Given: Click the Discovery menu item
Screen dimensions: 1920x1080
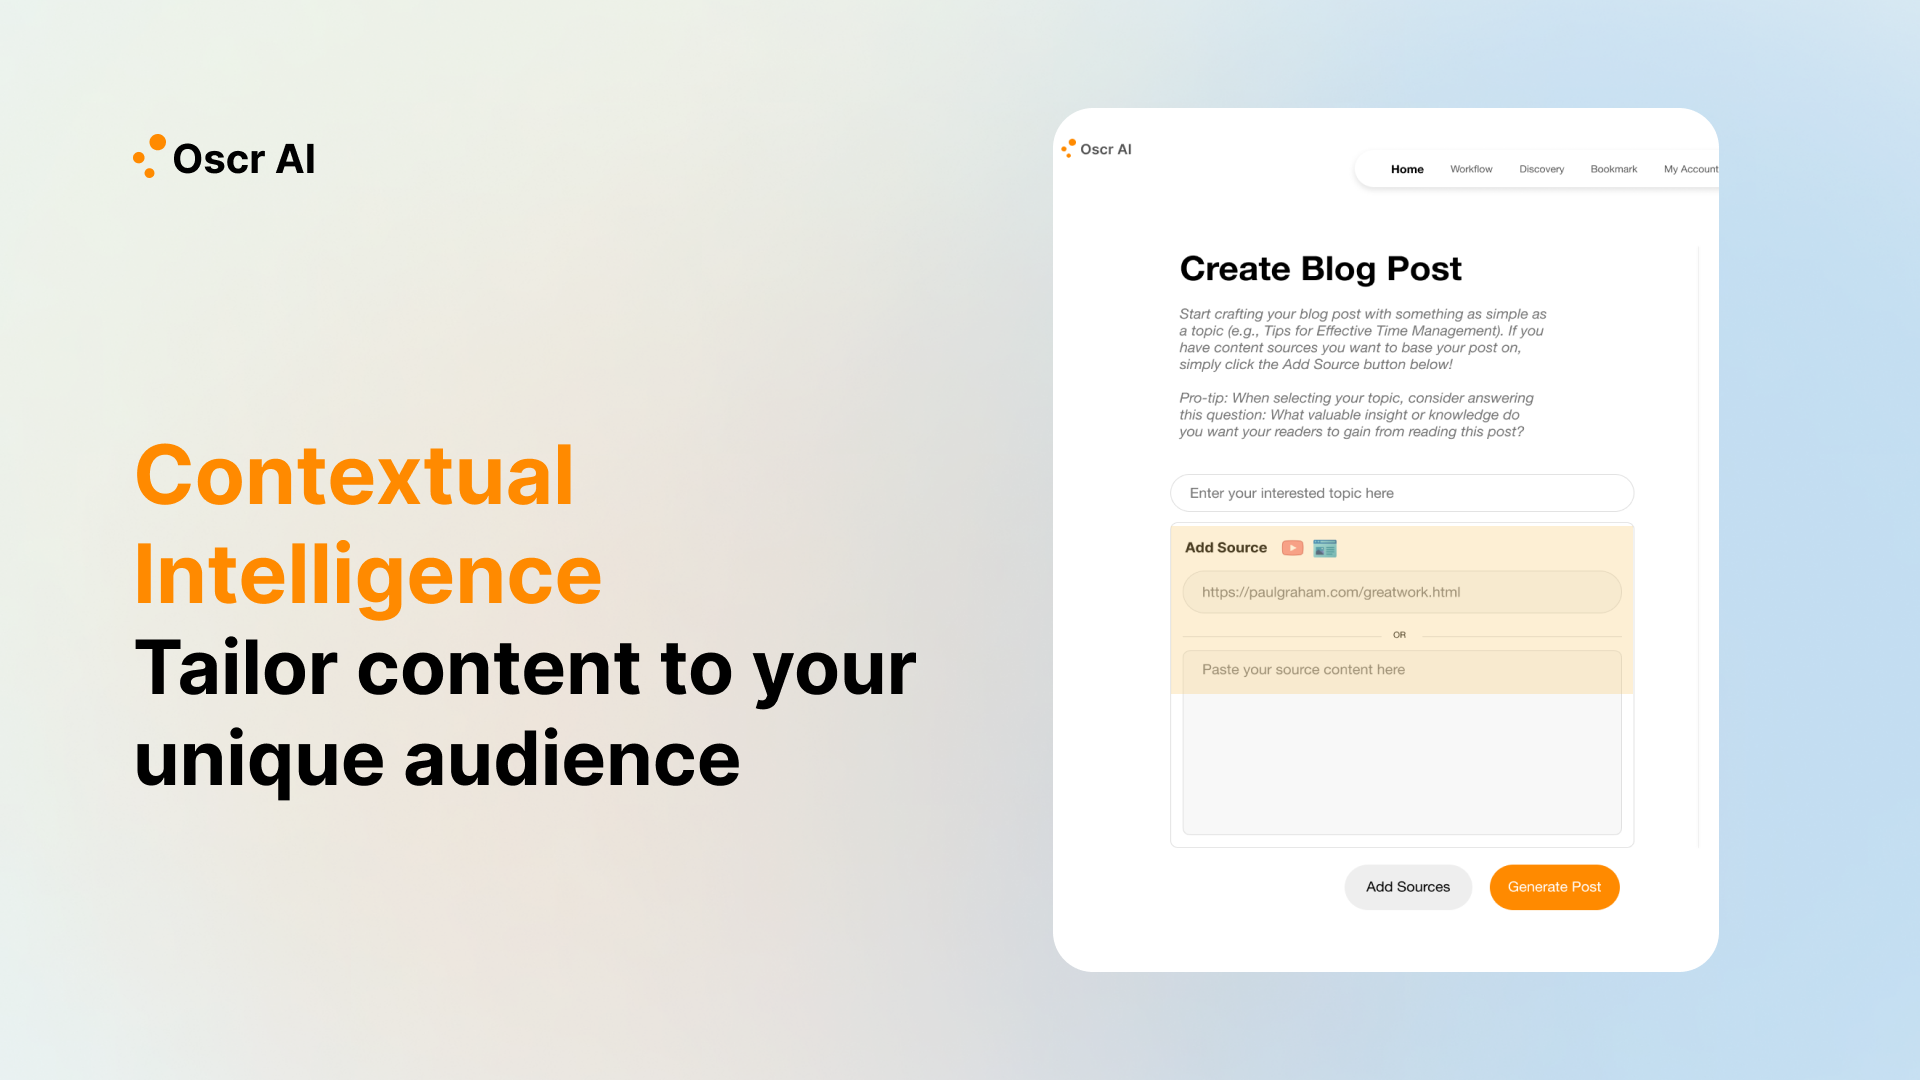Looking at the screenshot, I should (x=1542, y=169).
